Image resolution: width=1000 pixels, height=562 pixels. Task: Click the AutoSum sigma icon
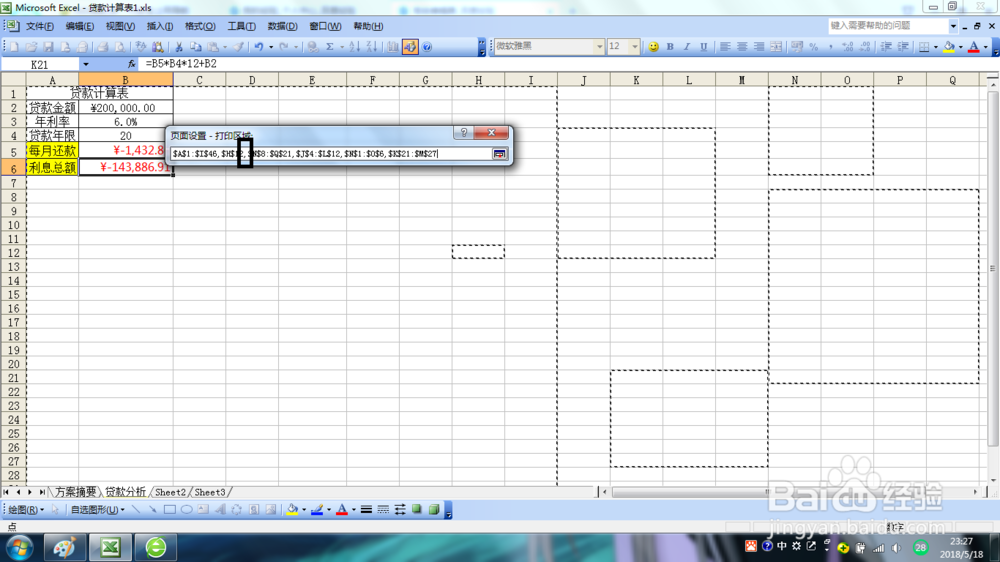[330, 47]
